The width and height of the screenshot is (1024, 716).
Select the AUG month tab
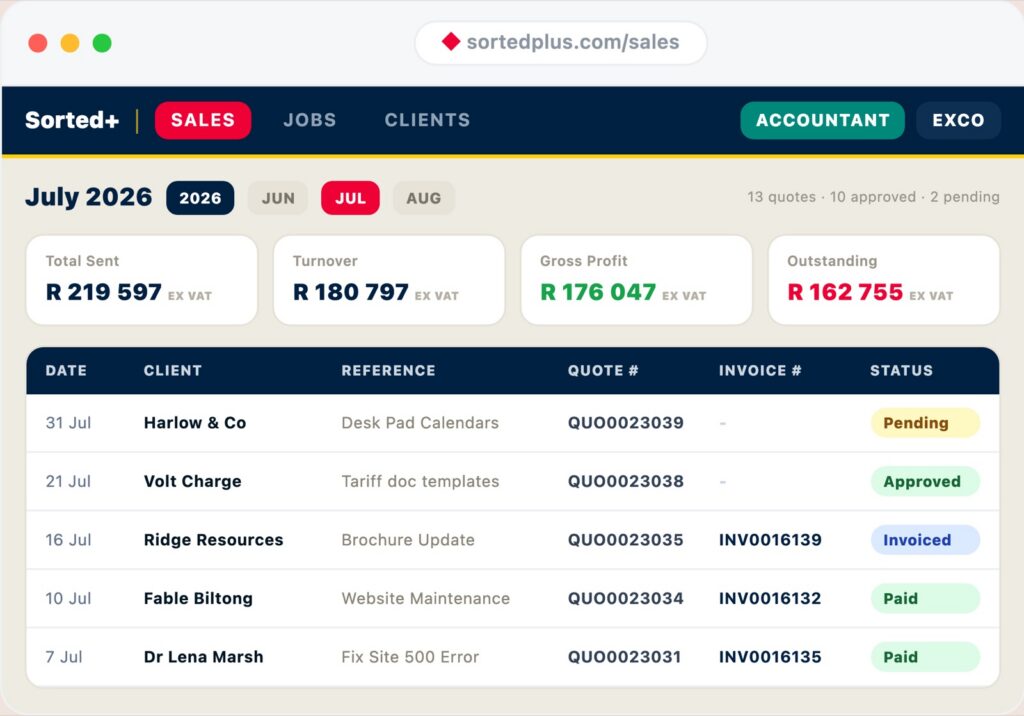click(x=423, y=198)
